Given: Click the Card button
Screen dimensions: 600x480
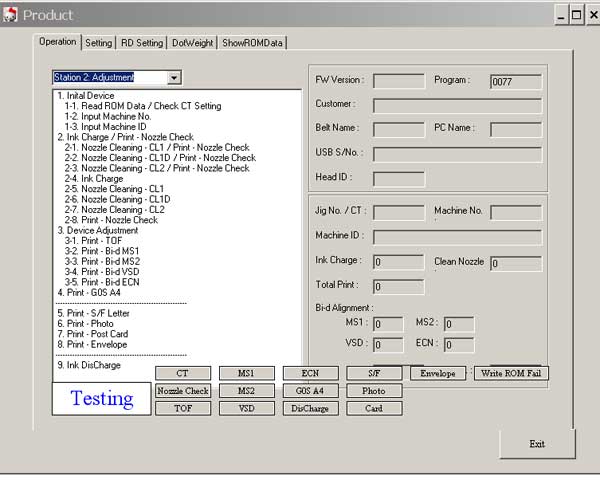Looking at the screenshot, I should (374, 408).
